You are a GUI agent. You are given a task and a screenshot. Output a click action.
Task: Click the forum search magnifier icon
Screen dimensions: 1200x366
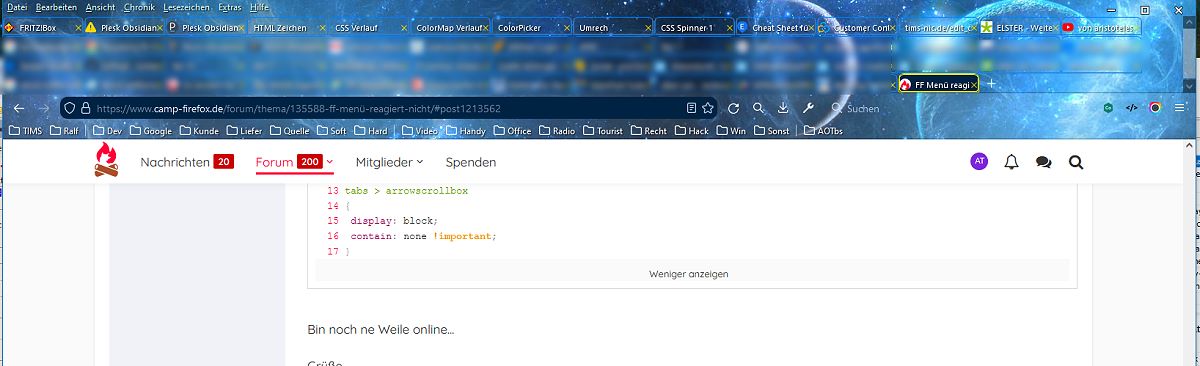click(1076, 162)
